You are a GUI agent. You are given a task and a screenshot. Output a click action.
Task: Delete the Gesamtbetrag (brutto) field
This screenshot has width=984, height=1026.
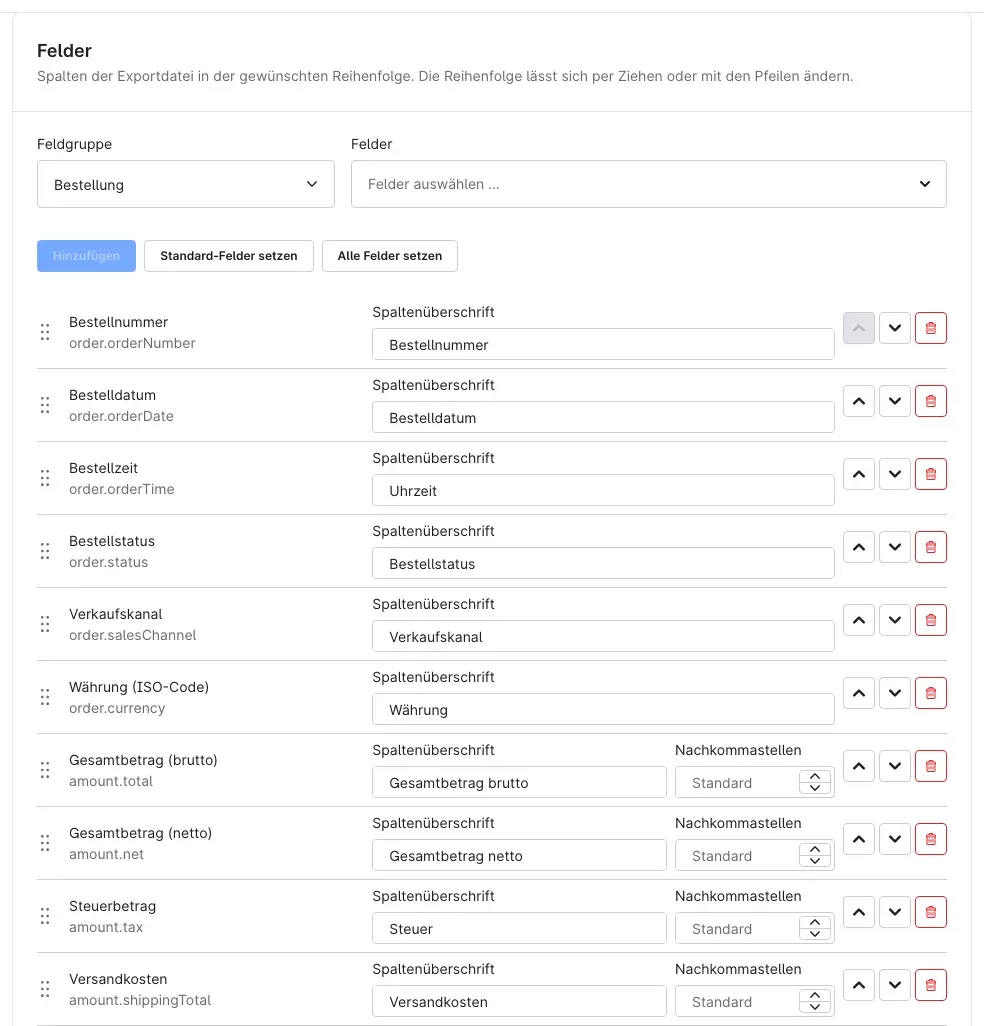pyautogui.click(x=930, y=766)
